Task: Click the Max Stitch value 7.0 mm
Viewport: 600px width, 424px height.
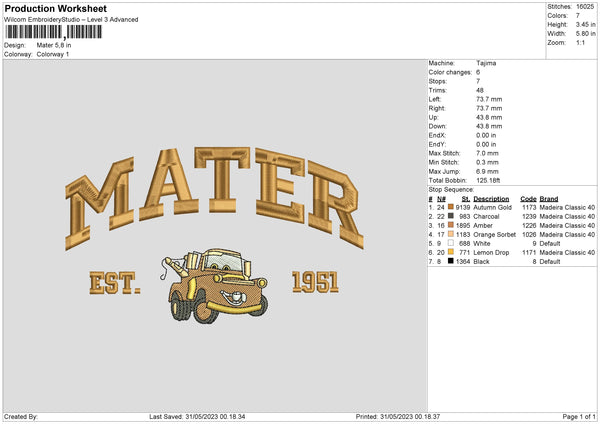Action: 487,153
